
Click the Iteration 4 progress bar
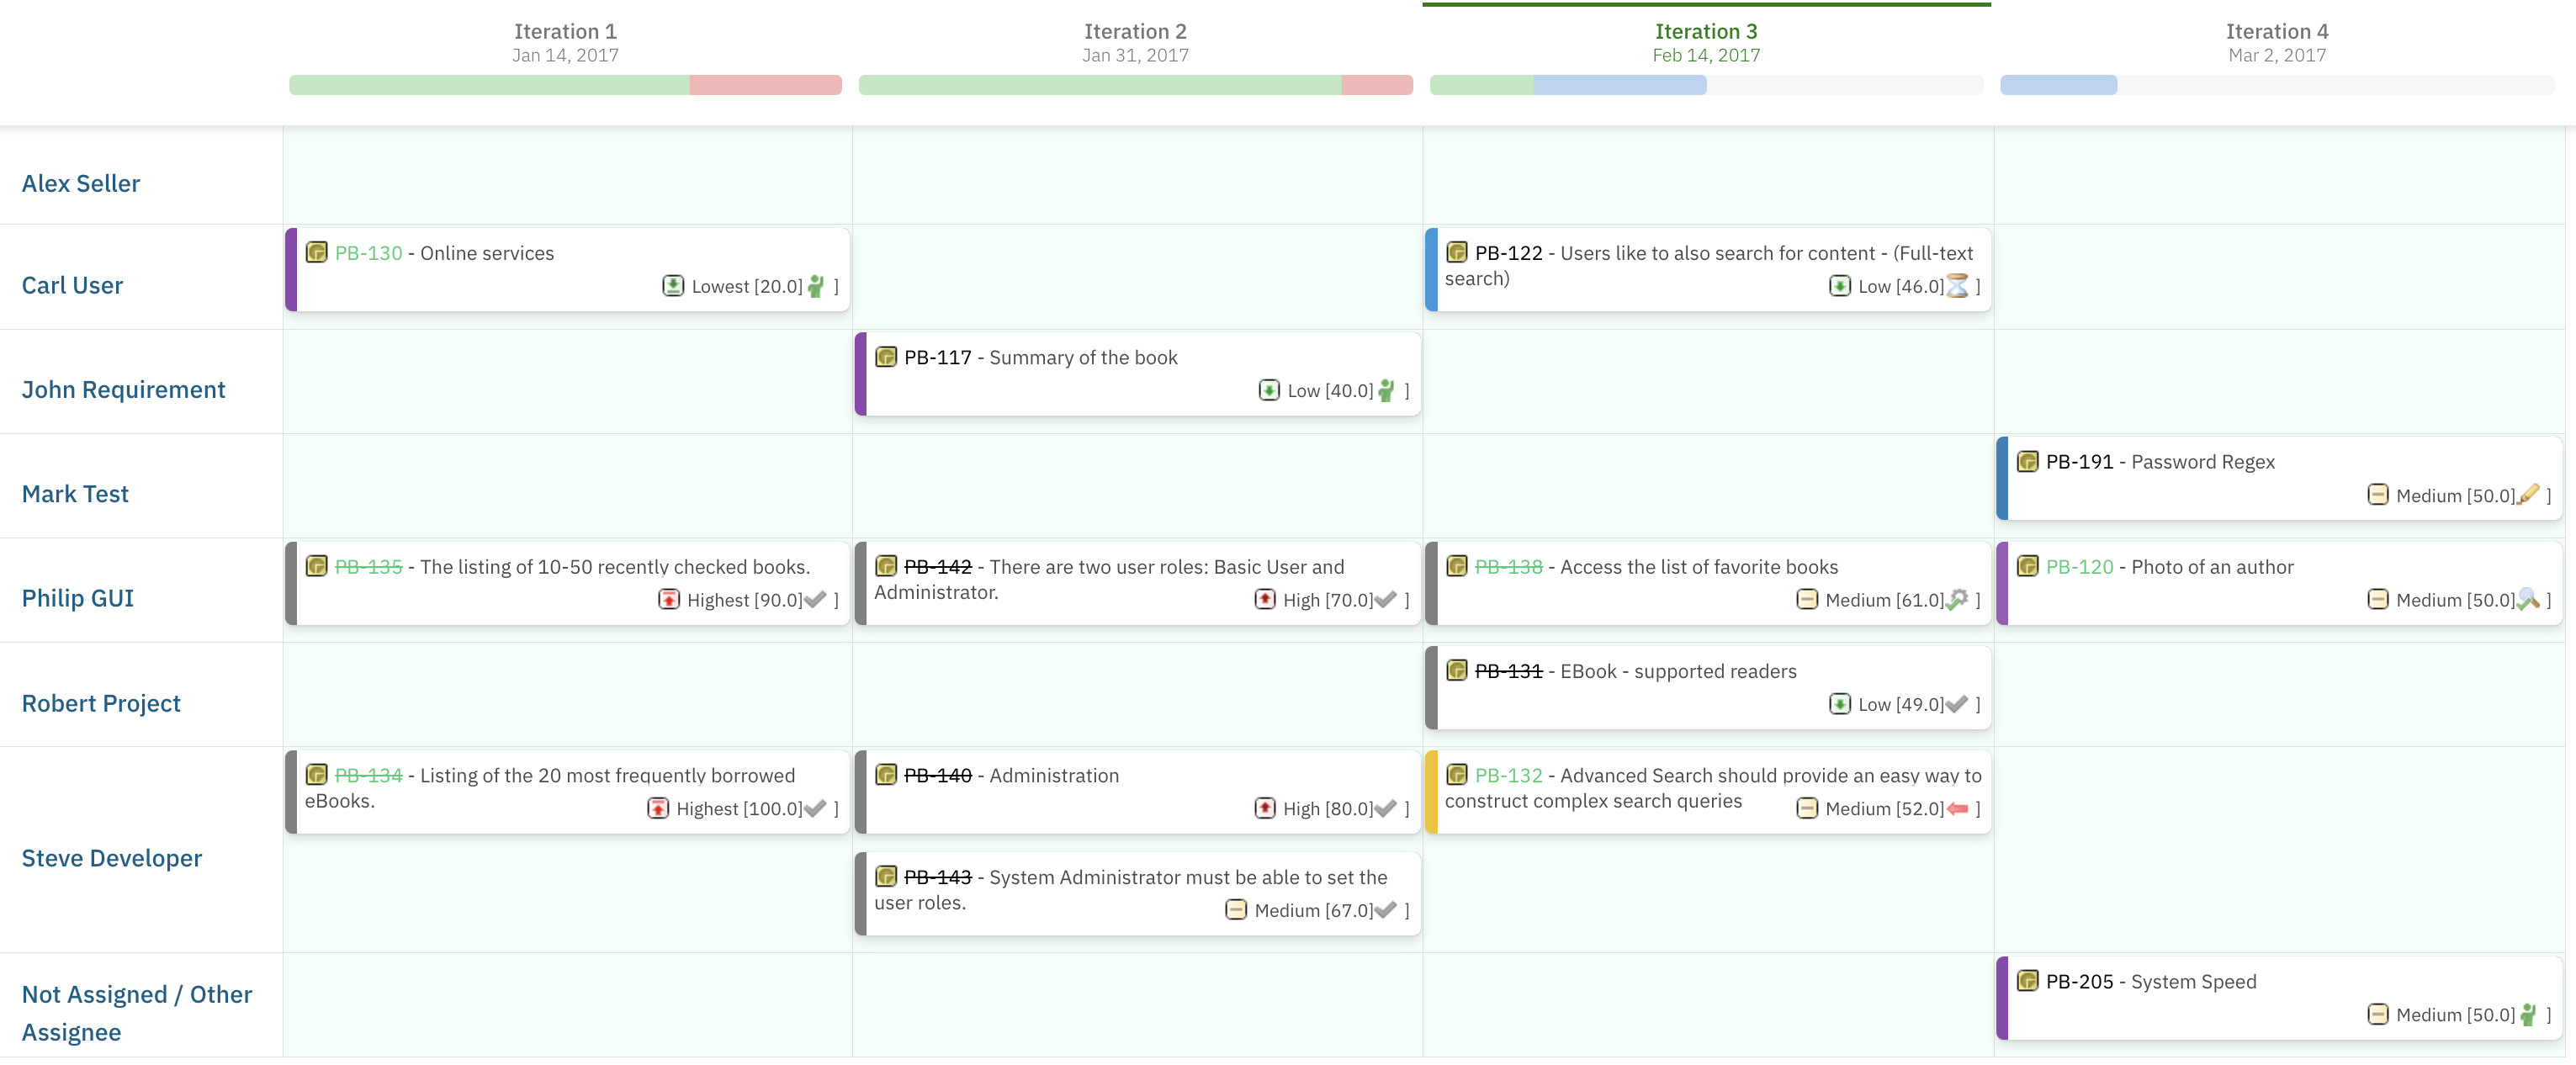pyautogui.click(x=2276, y=85)
